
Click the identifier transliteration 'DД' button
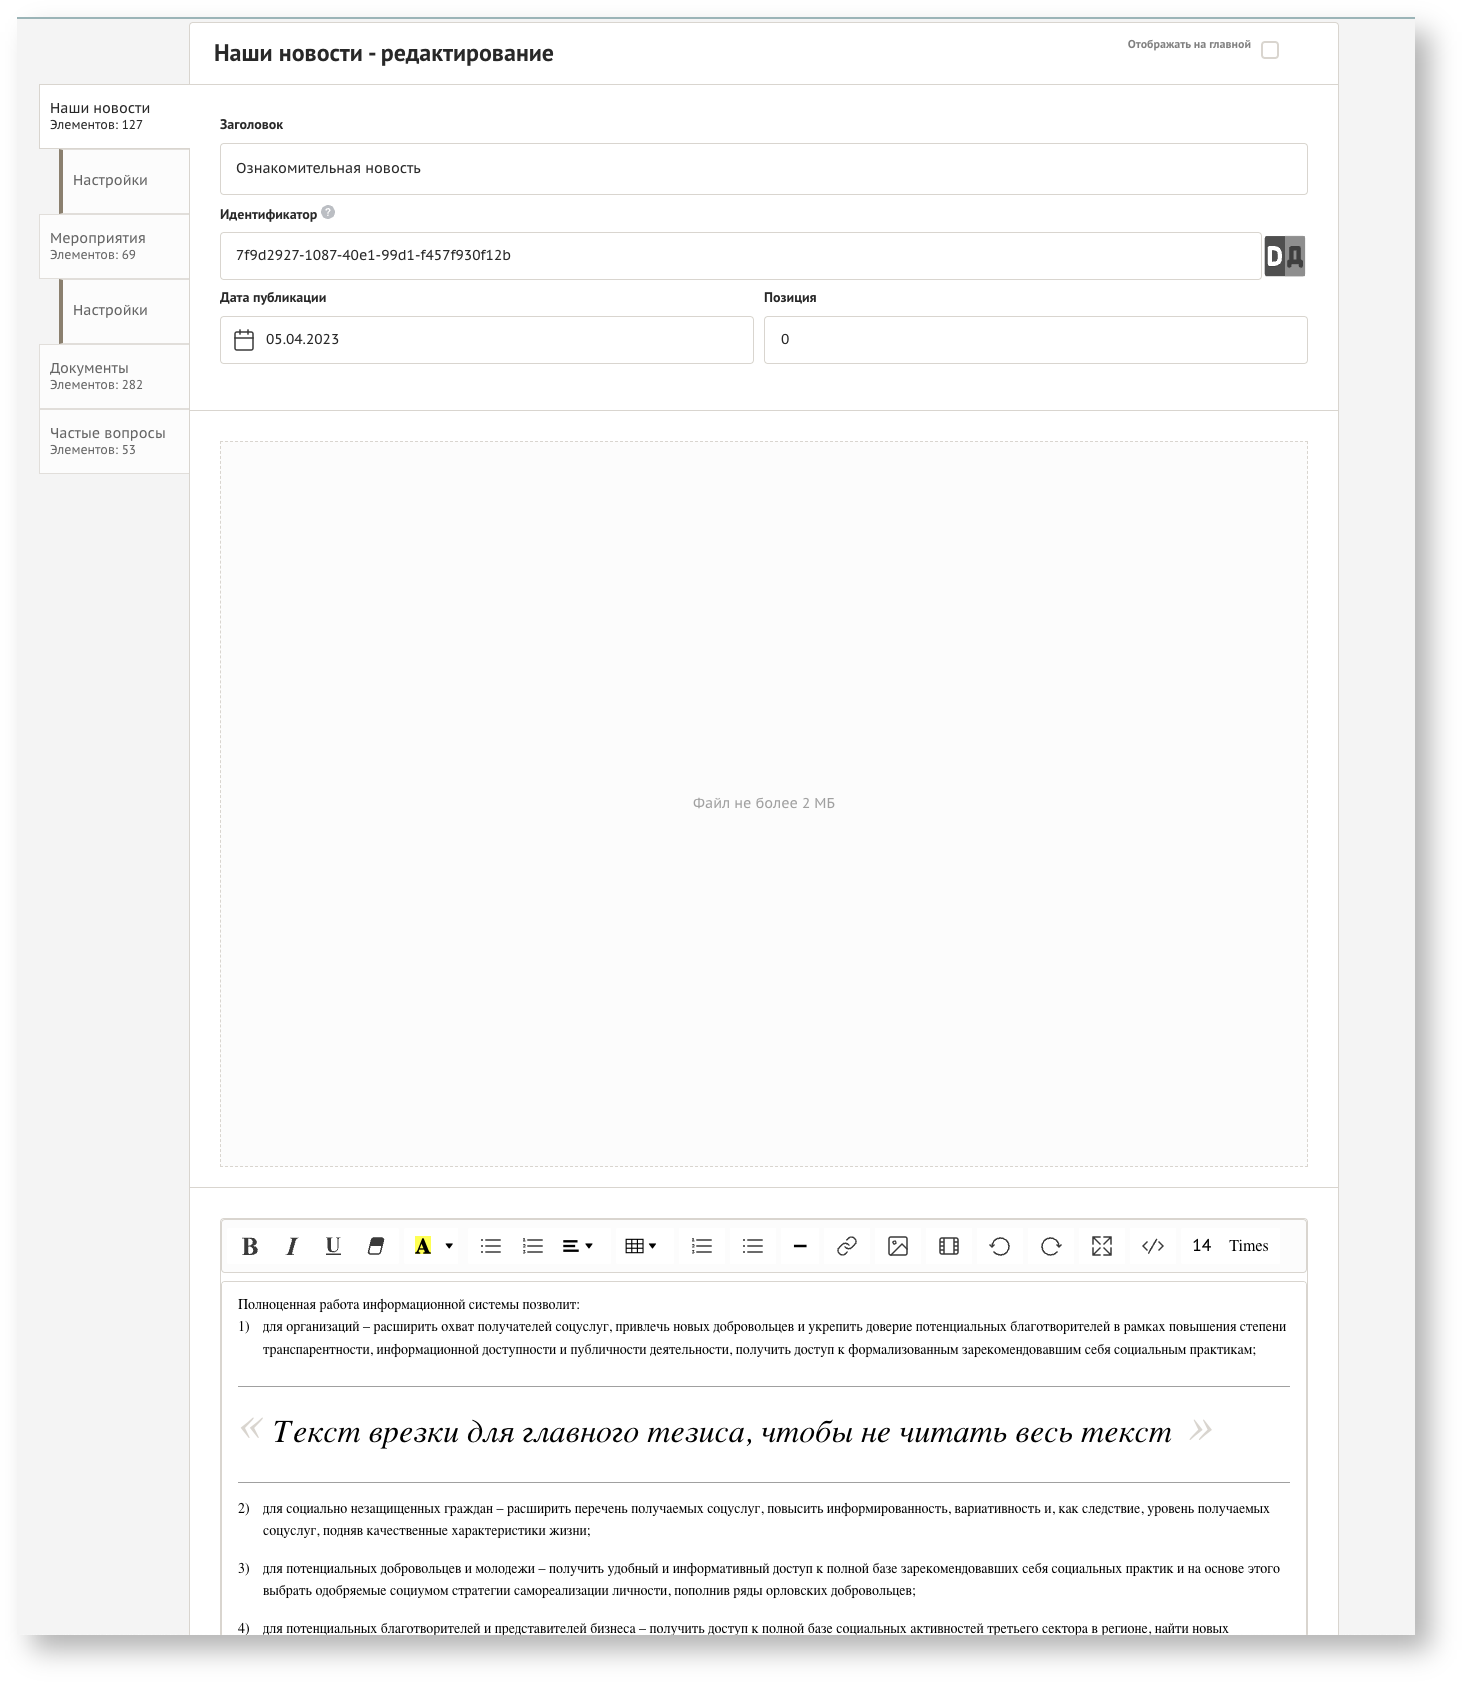pyautogui.click(x=1284, y=256)
